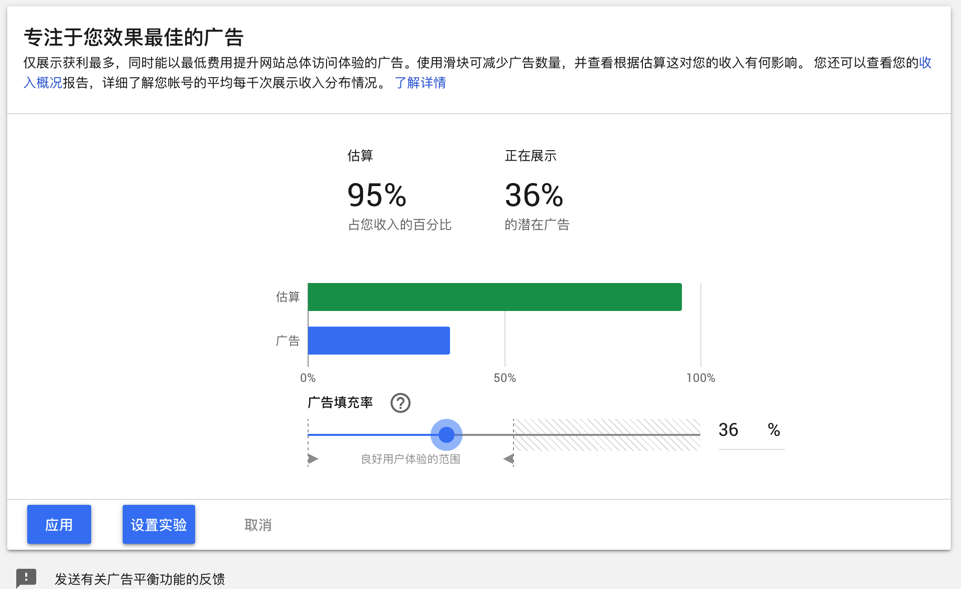The width and height of the screenshot is (961, 589).
Task: Click the feedback exclamation icon
Action: (27, 578)
